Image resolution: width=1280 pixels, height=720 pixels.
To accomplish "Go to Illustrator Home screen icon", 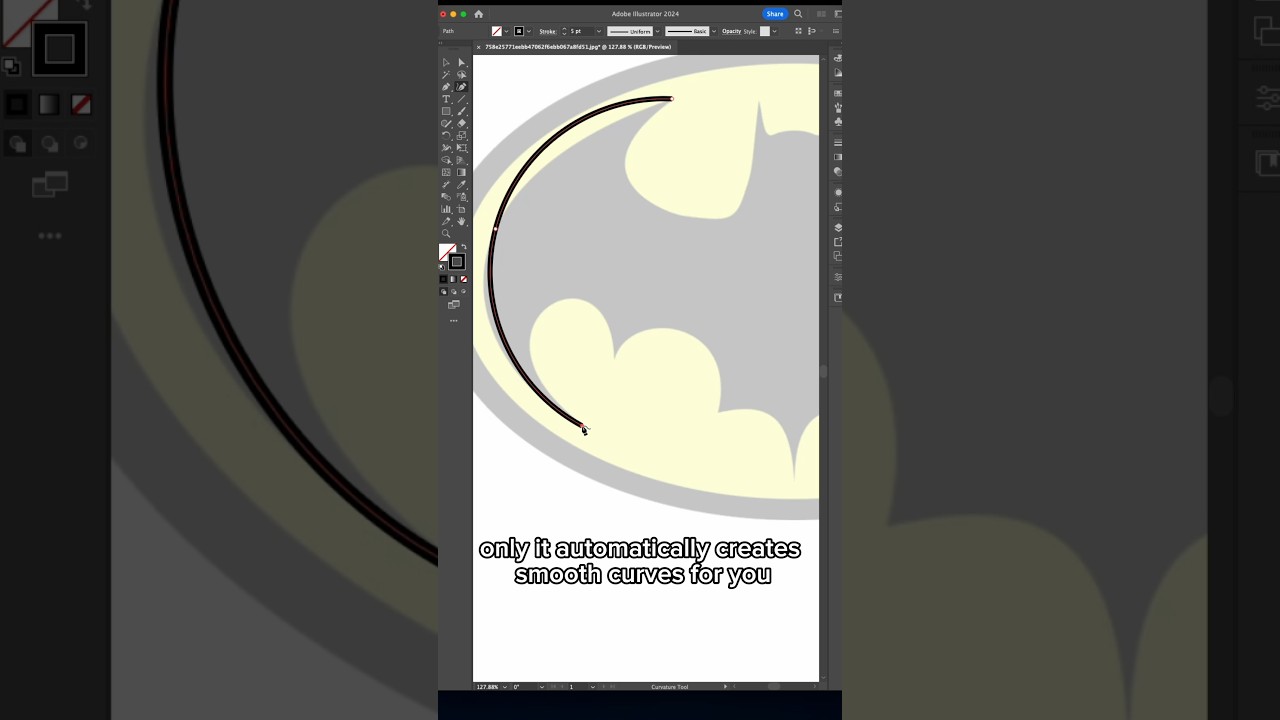I will click(478, 14).
